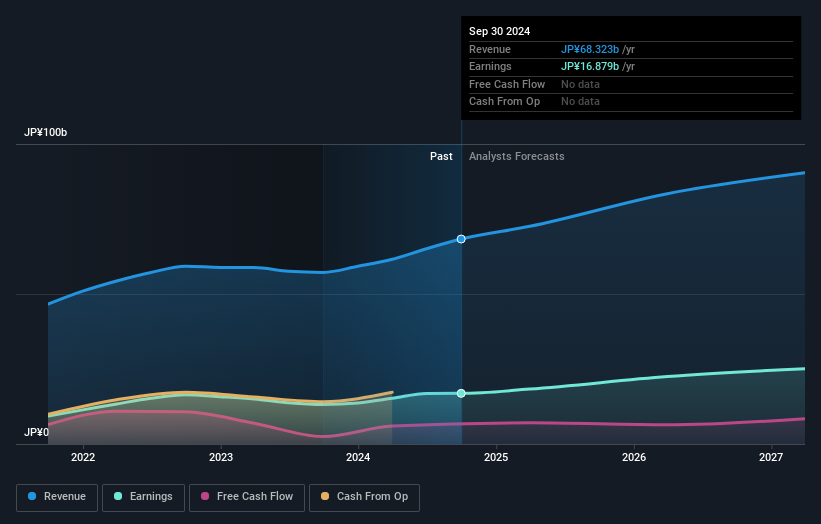Click the 2027 axis label

[771, 458]
